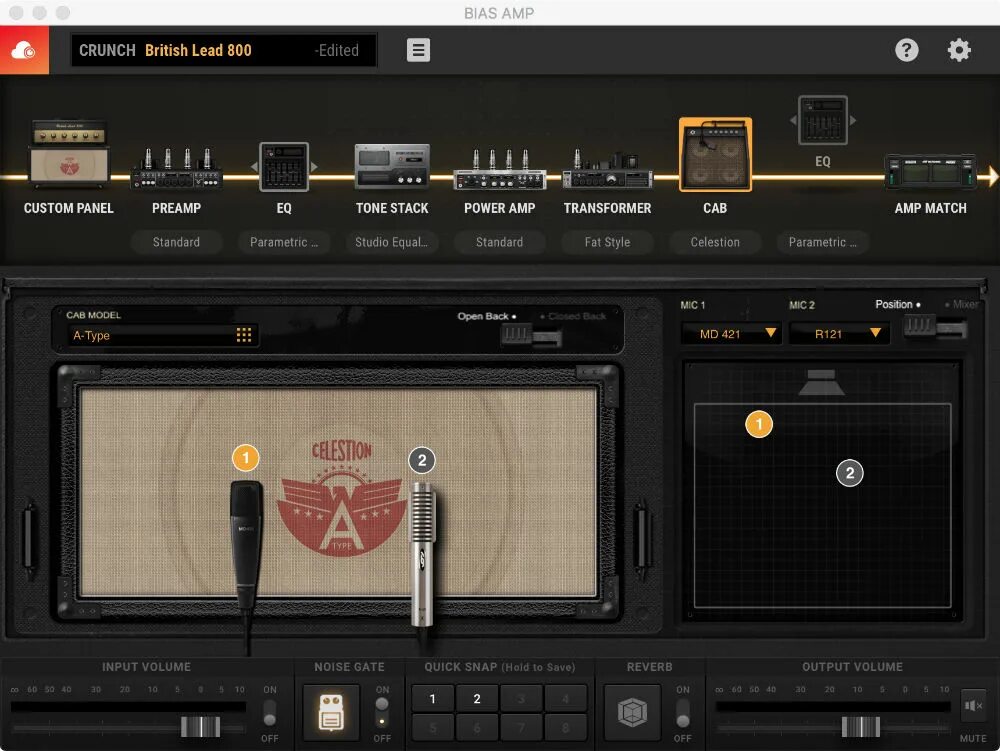The height and width of the screenshot is (751, 1000).
Task: Toggle Noise Gate ON/OFF switch
Action: 381,713
